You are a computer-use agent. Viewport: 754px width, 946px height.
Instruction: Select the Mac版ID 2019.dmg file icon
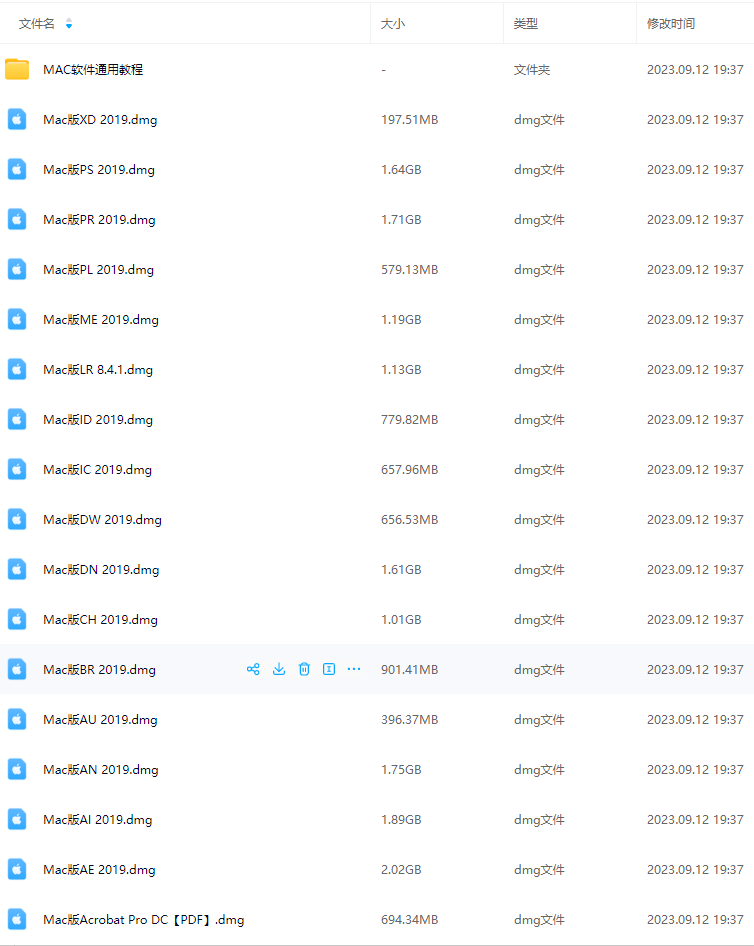pyautogui.click(x=17, y=419)
